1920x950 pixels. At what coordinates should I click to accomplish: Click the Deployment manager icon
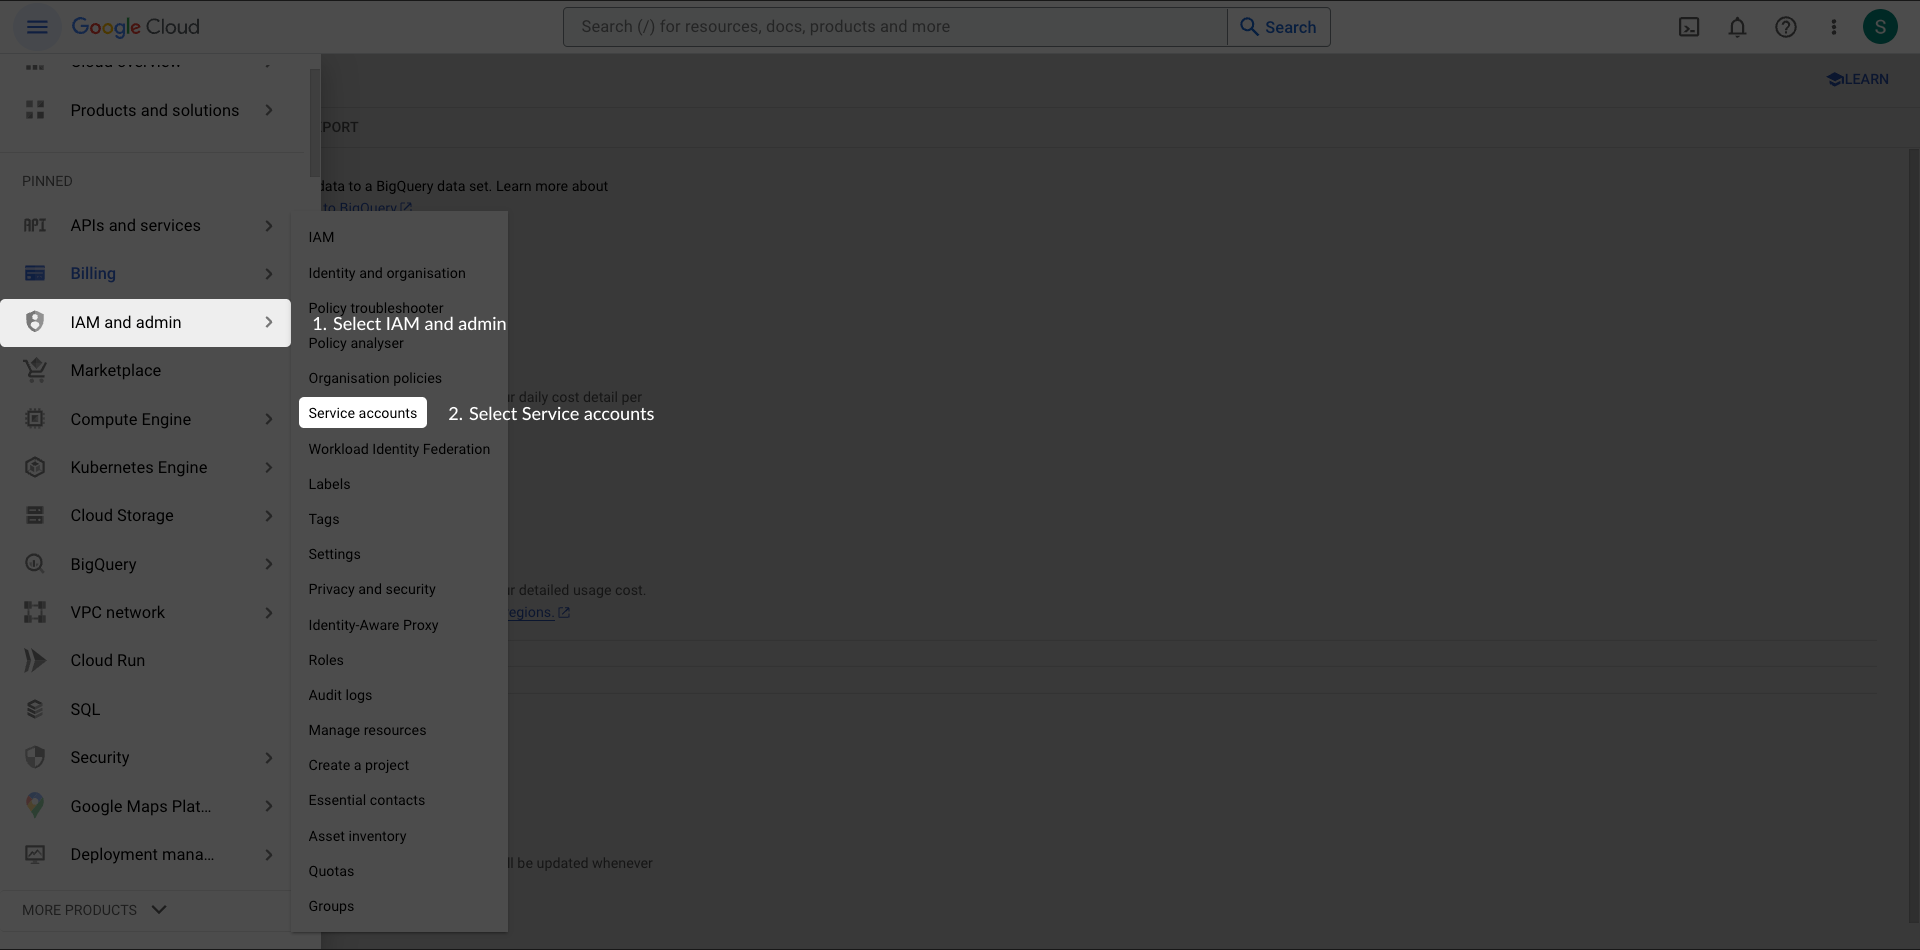35,854
